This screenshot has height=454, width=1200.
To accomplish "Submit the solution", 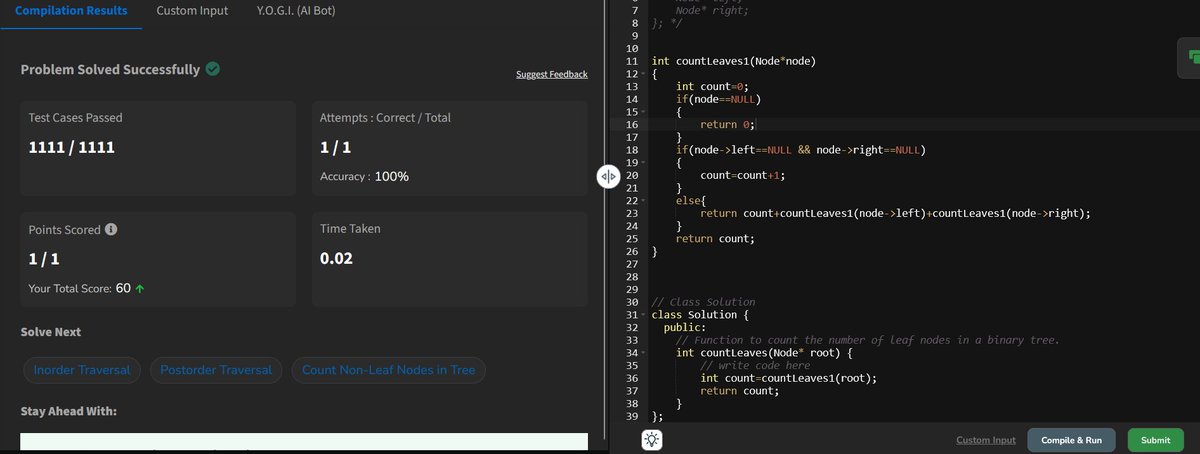I will coord(1155,440).
